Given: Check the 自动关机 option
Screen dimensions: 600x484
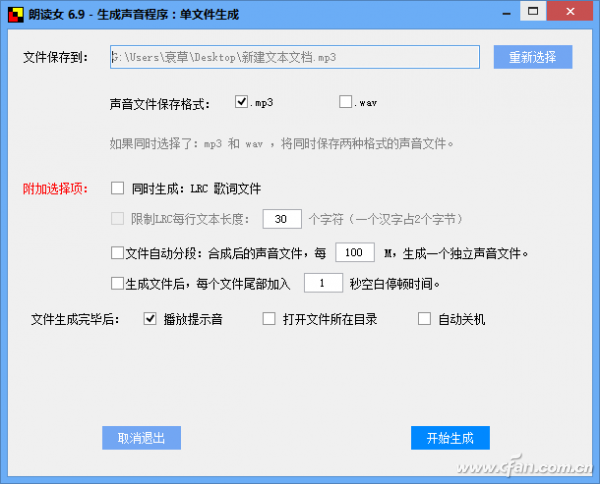Looking at the screenshot, I should pos(424,319).
